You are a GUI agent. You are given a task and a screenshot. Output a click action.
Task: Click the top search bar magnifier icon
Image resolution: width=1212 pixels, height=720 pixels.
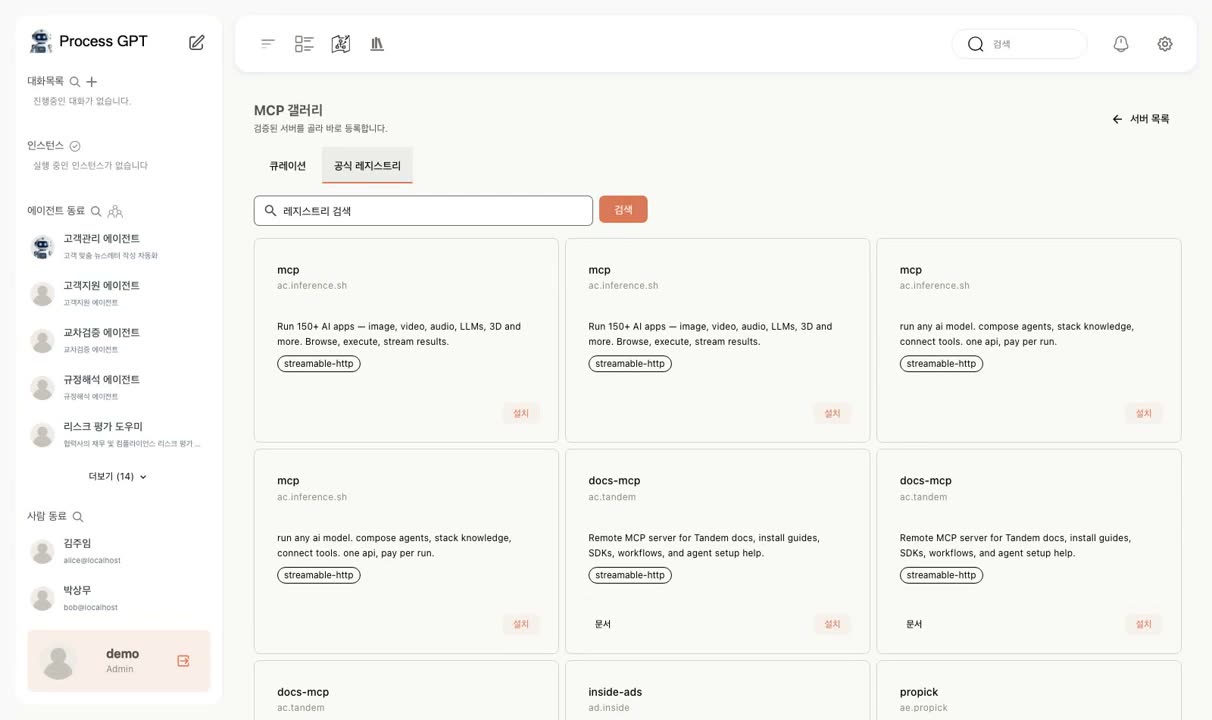(975, 44)
